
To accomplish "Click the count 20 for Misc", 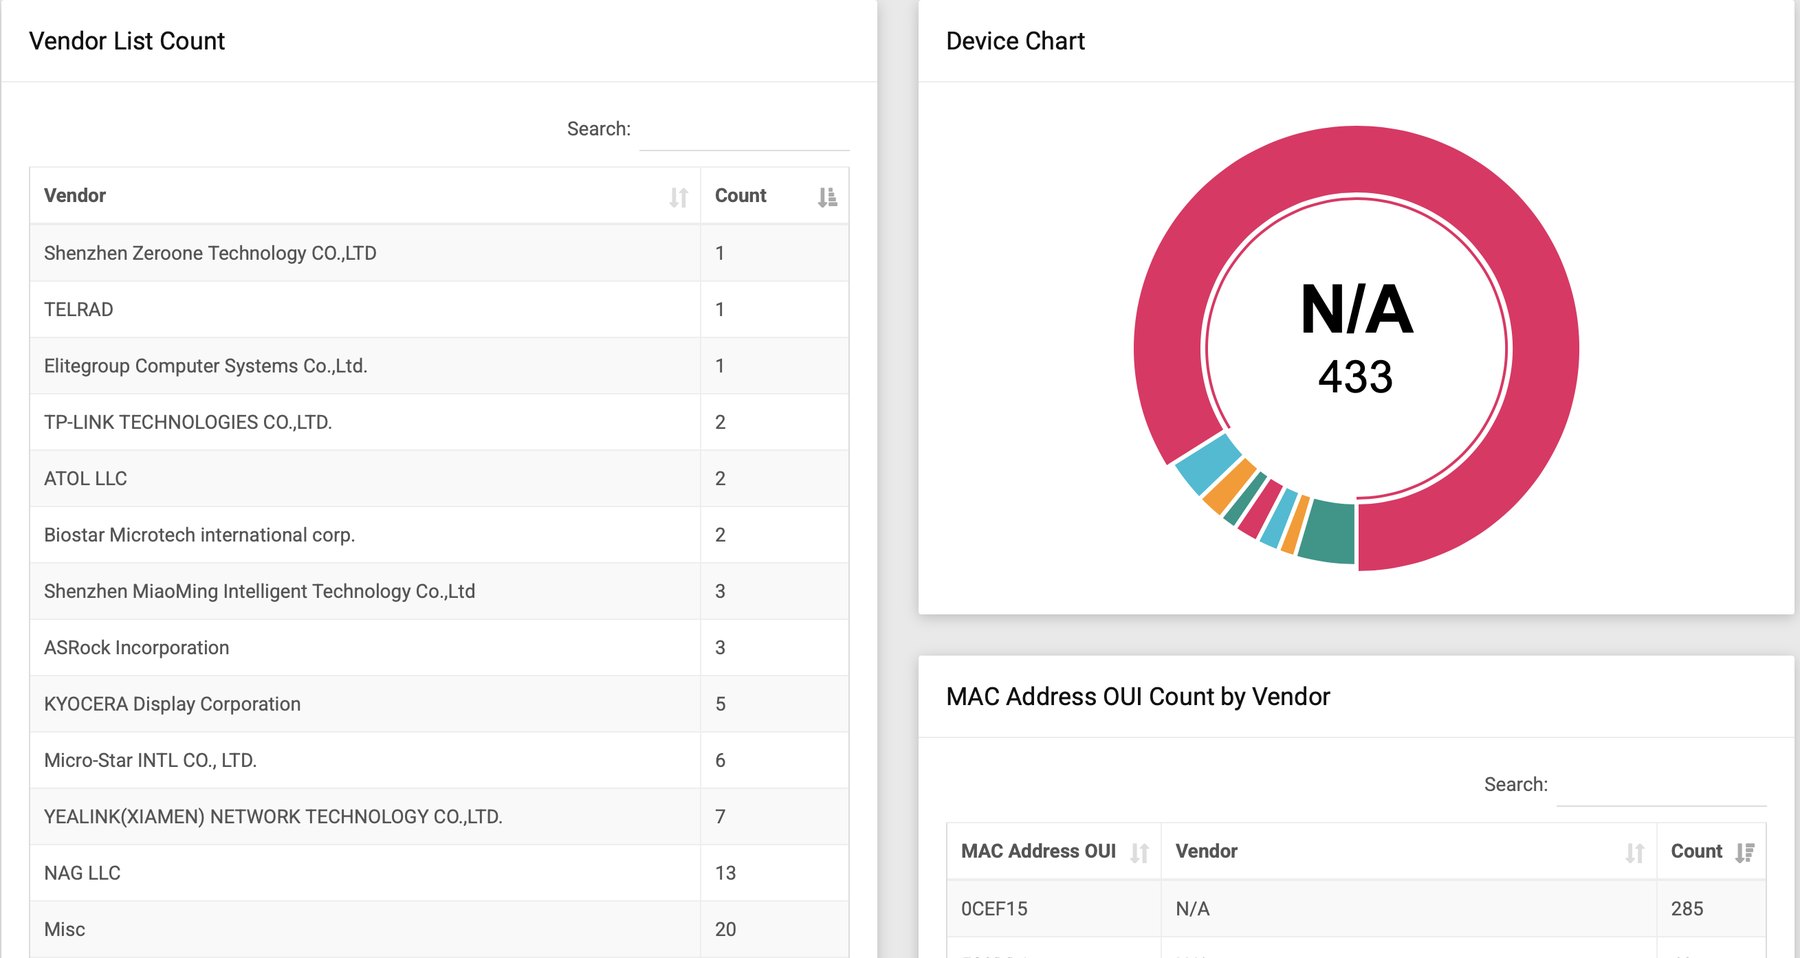I will tap(725, 929).
